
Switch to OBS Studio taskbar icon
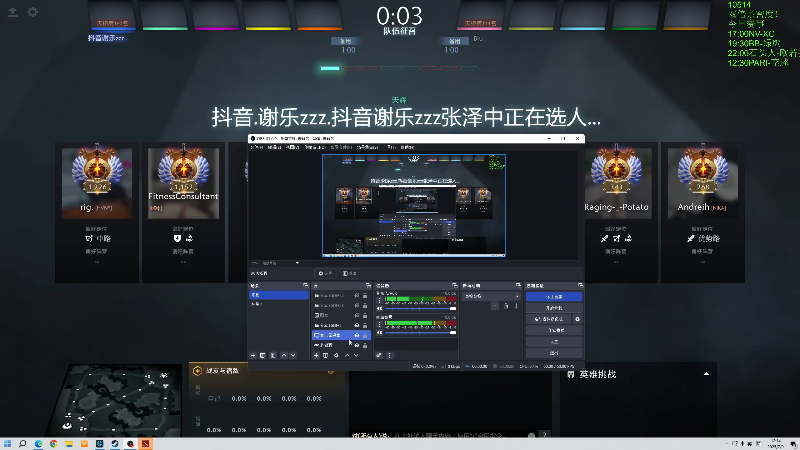pos(130,444)
